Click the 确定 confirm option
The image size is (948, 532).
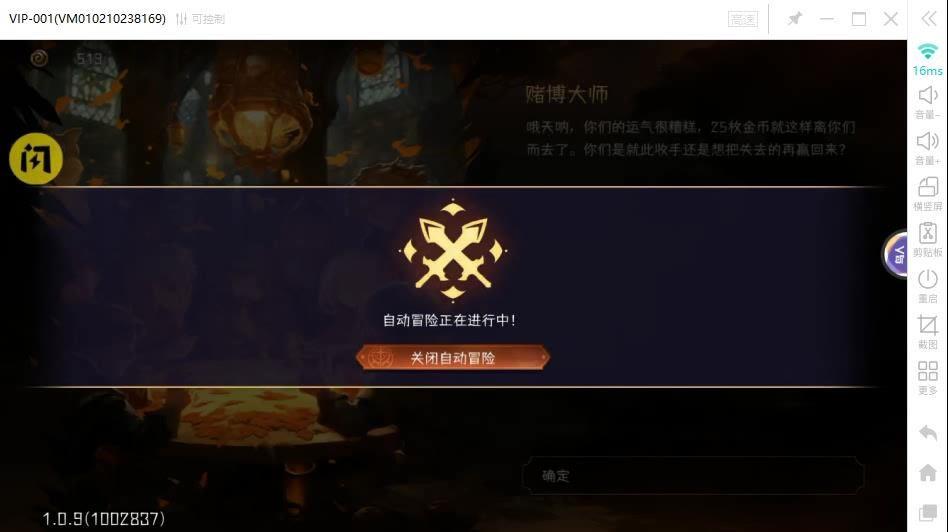pos(693,476)
